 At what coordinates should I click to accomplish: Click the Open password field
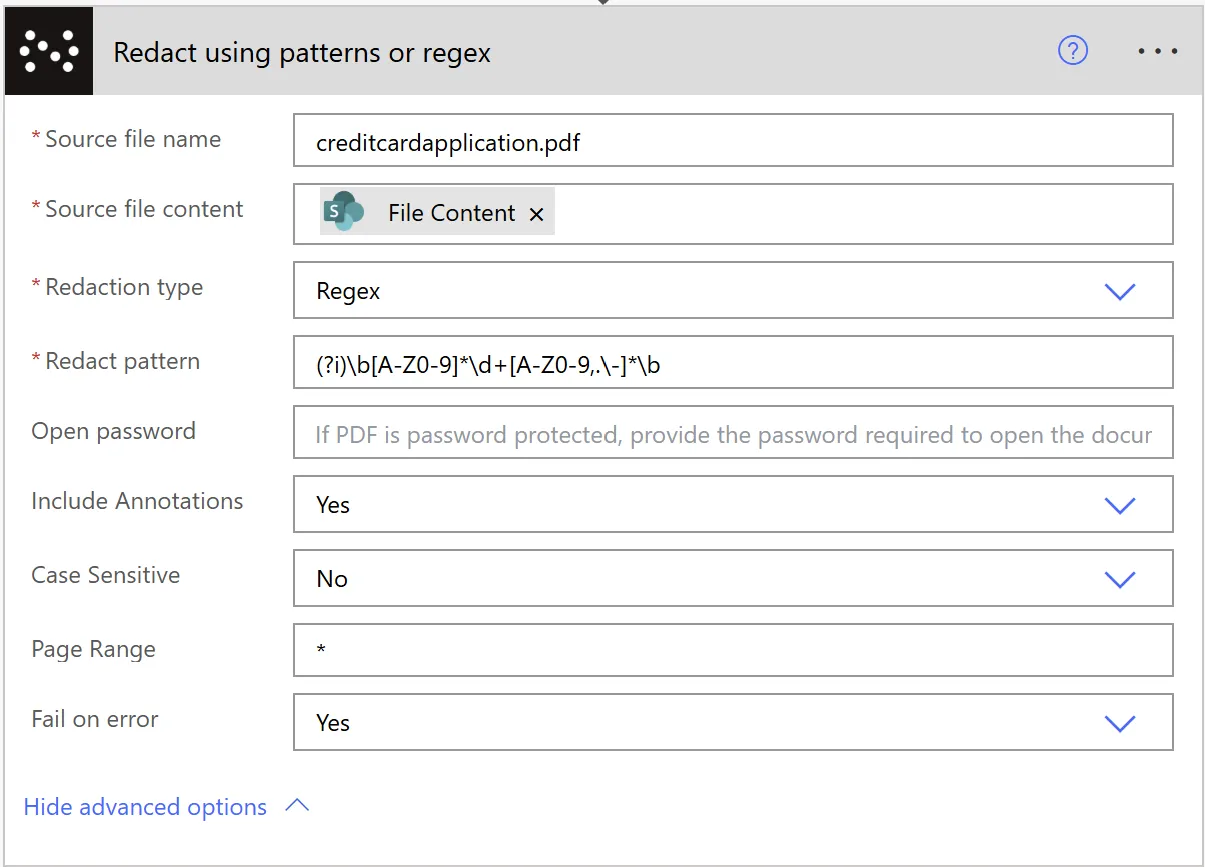tap(733, 432)
